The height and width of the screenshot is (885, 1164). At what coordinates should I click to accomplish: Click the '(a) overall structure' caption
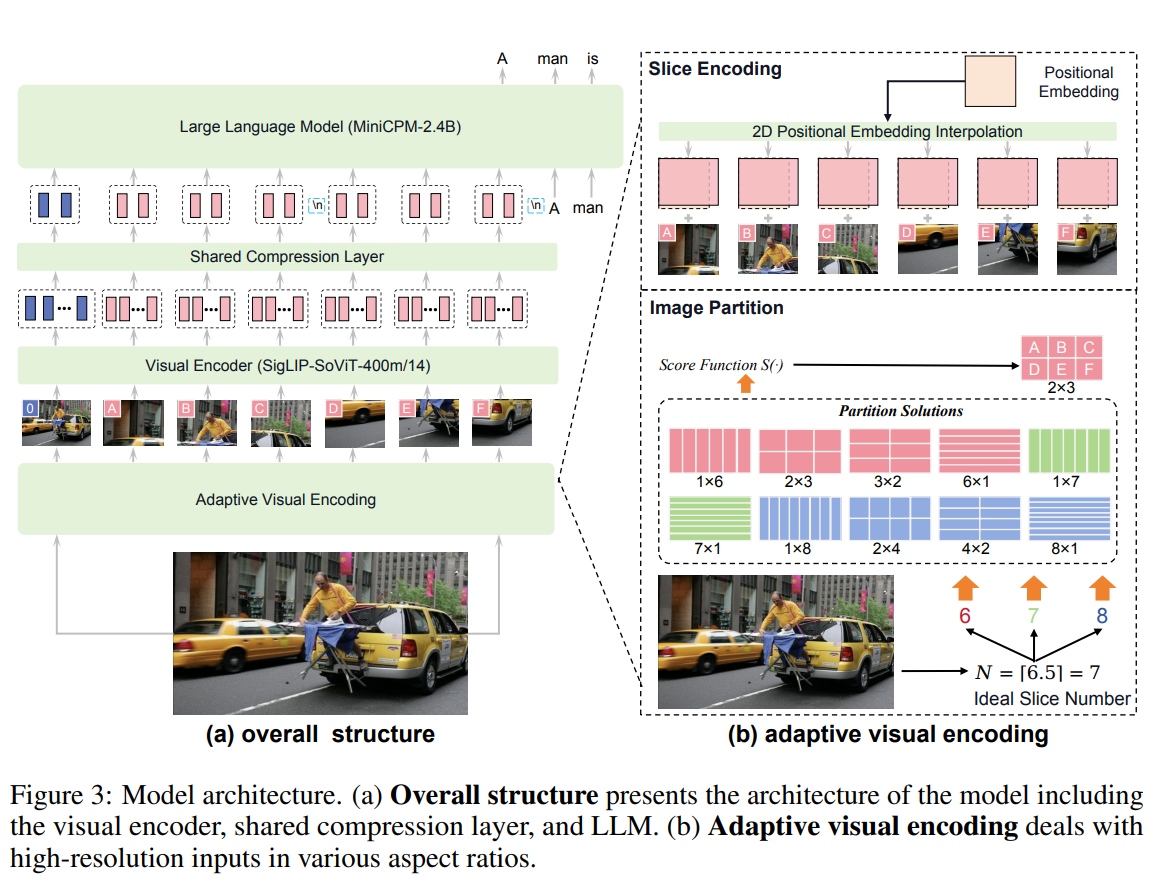point(320,734)
